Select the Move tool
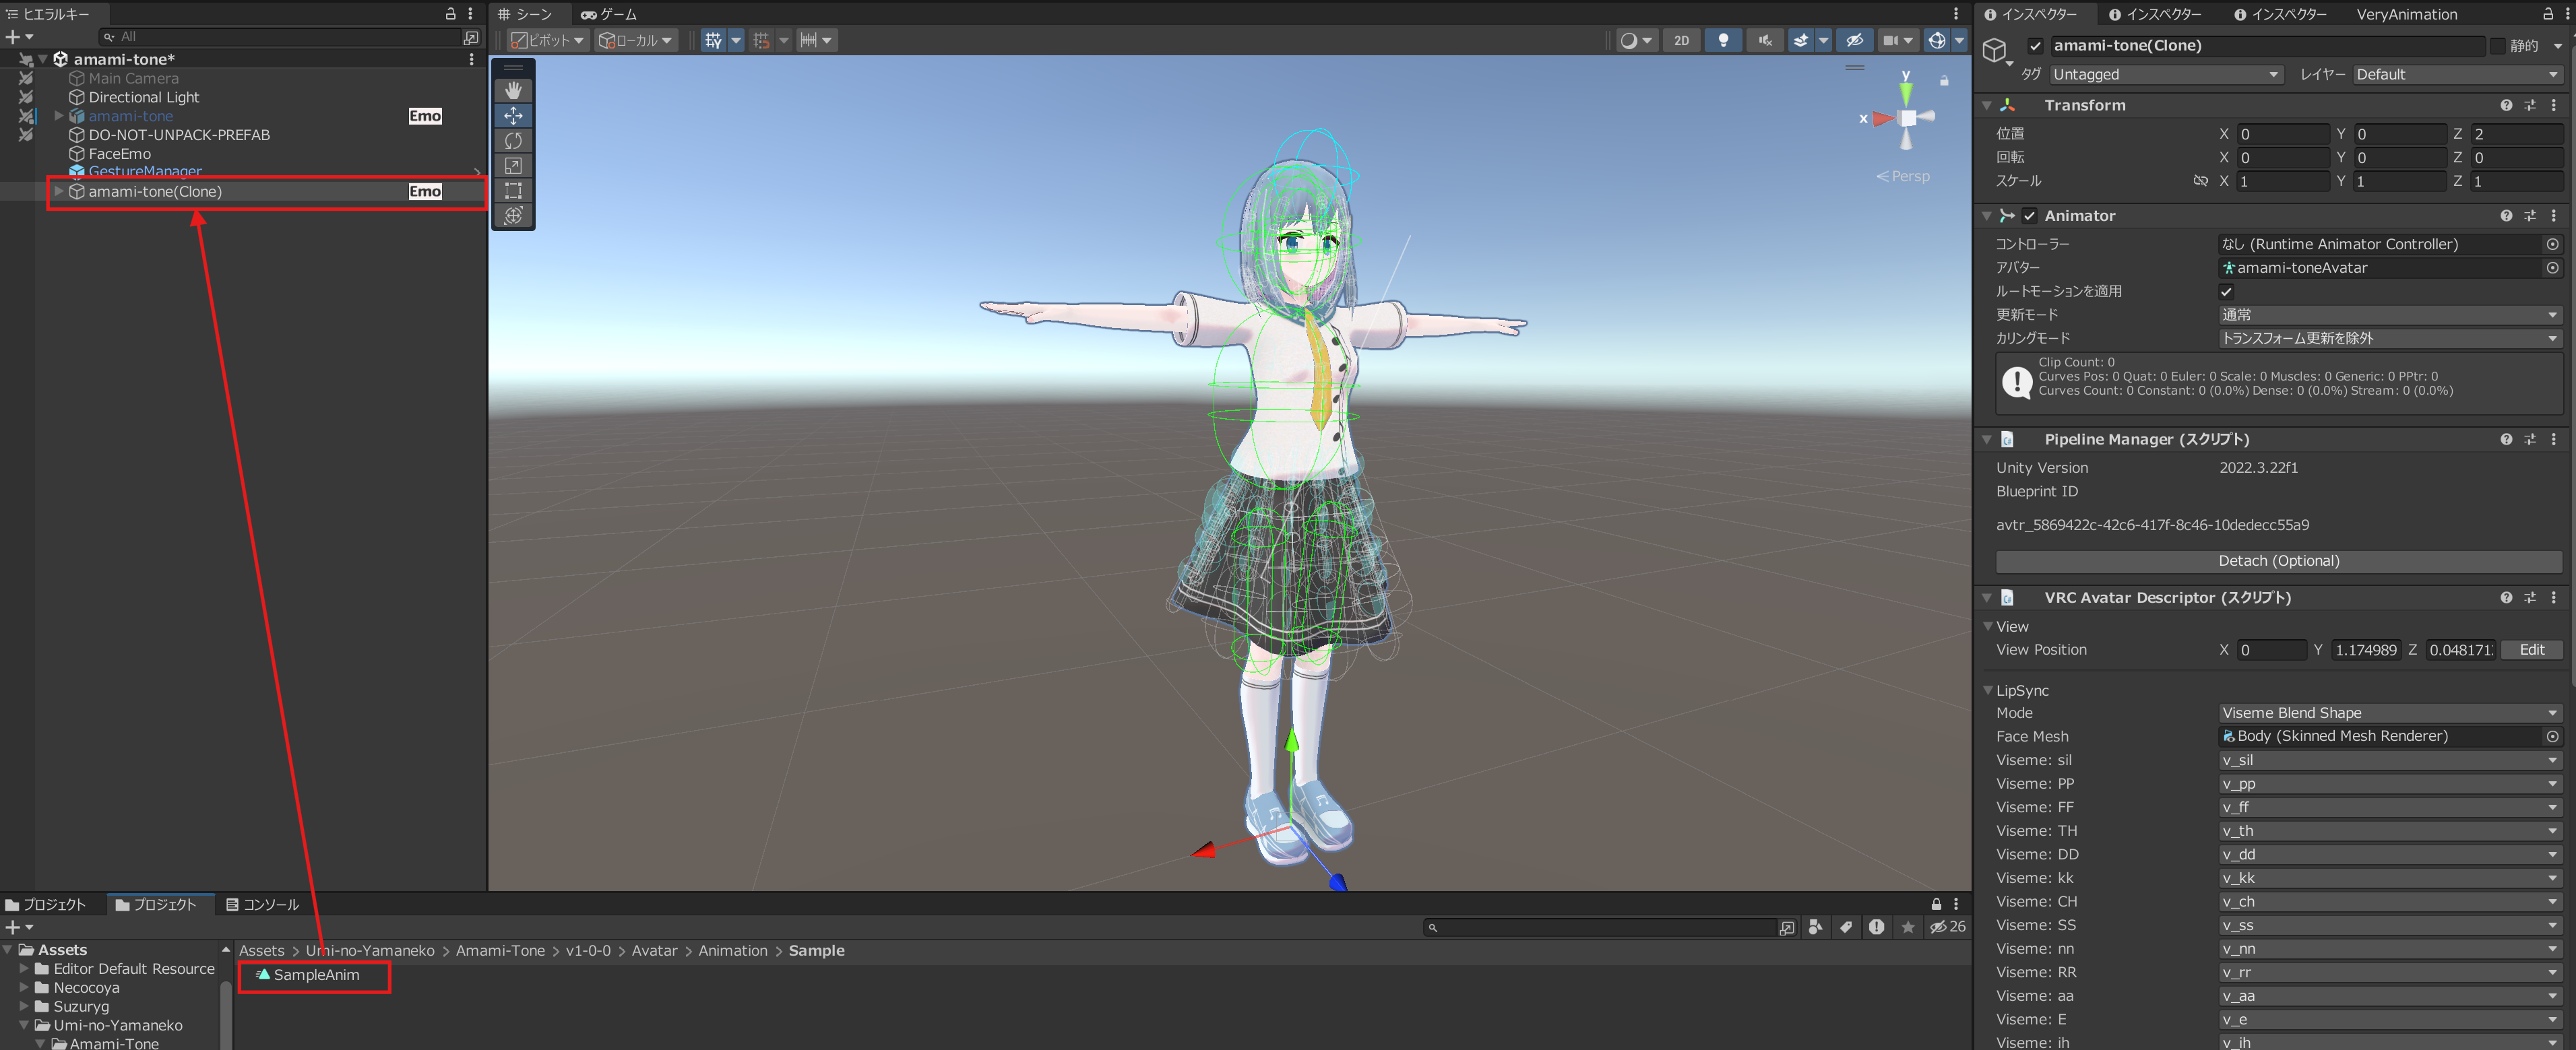 513,116
